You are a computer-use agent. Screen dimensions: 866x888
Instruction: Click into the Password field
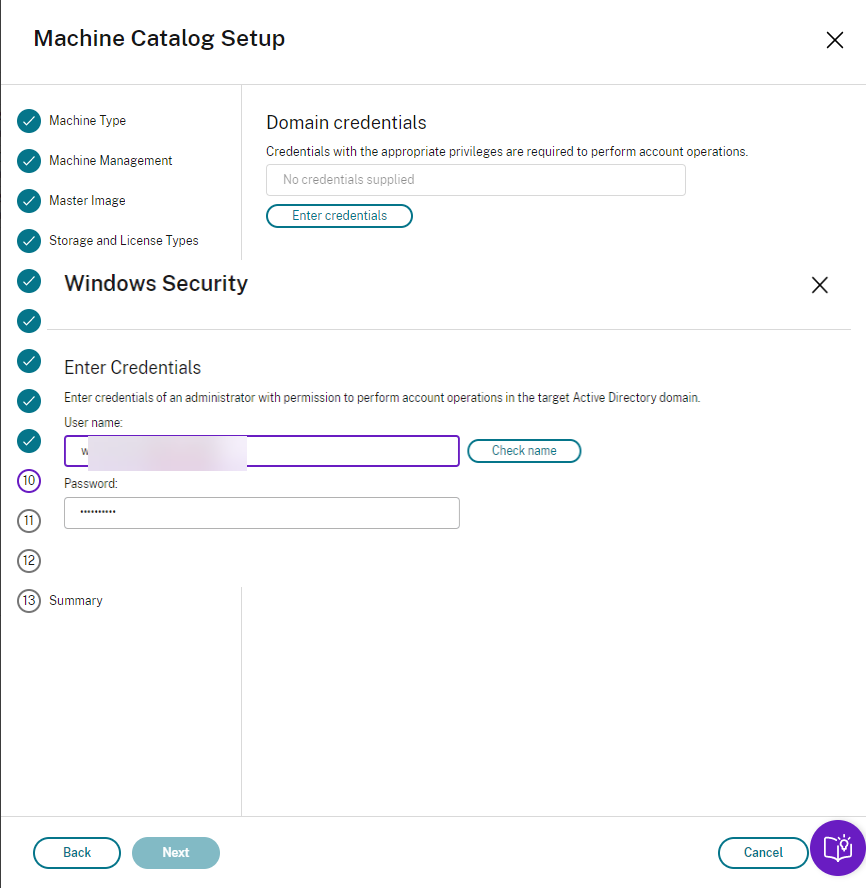(x=261, y=513)
